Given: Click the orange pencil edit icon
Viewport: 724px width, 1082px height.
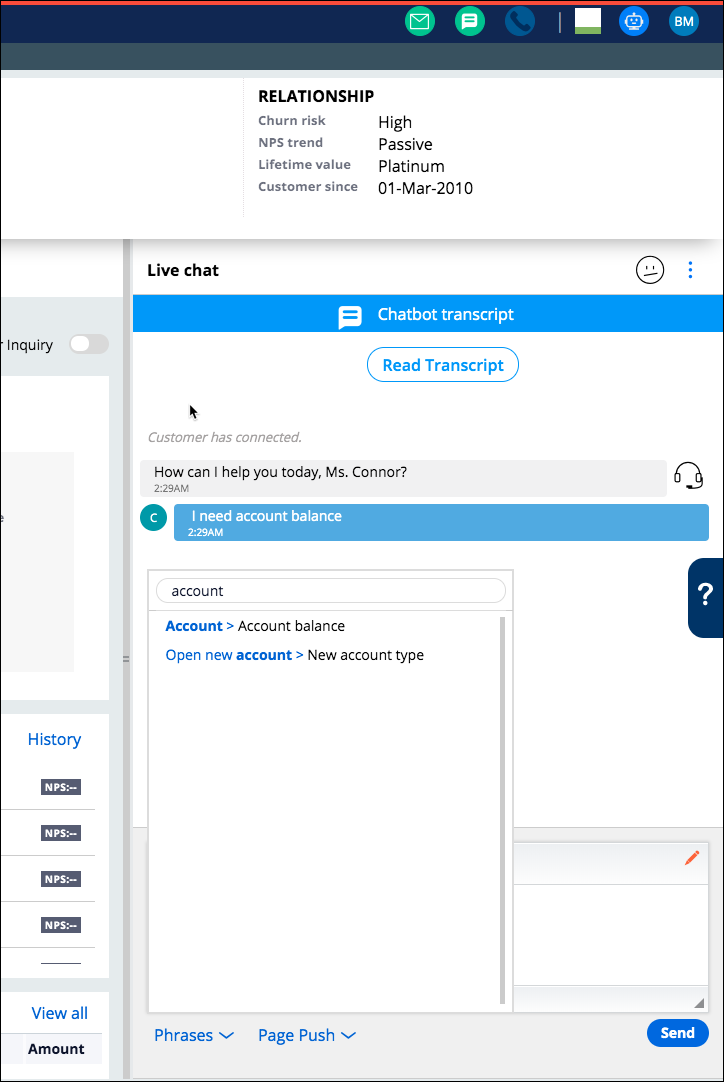Looking at the screenshot, I should (x=691, y=858).
